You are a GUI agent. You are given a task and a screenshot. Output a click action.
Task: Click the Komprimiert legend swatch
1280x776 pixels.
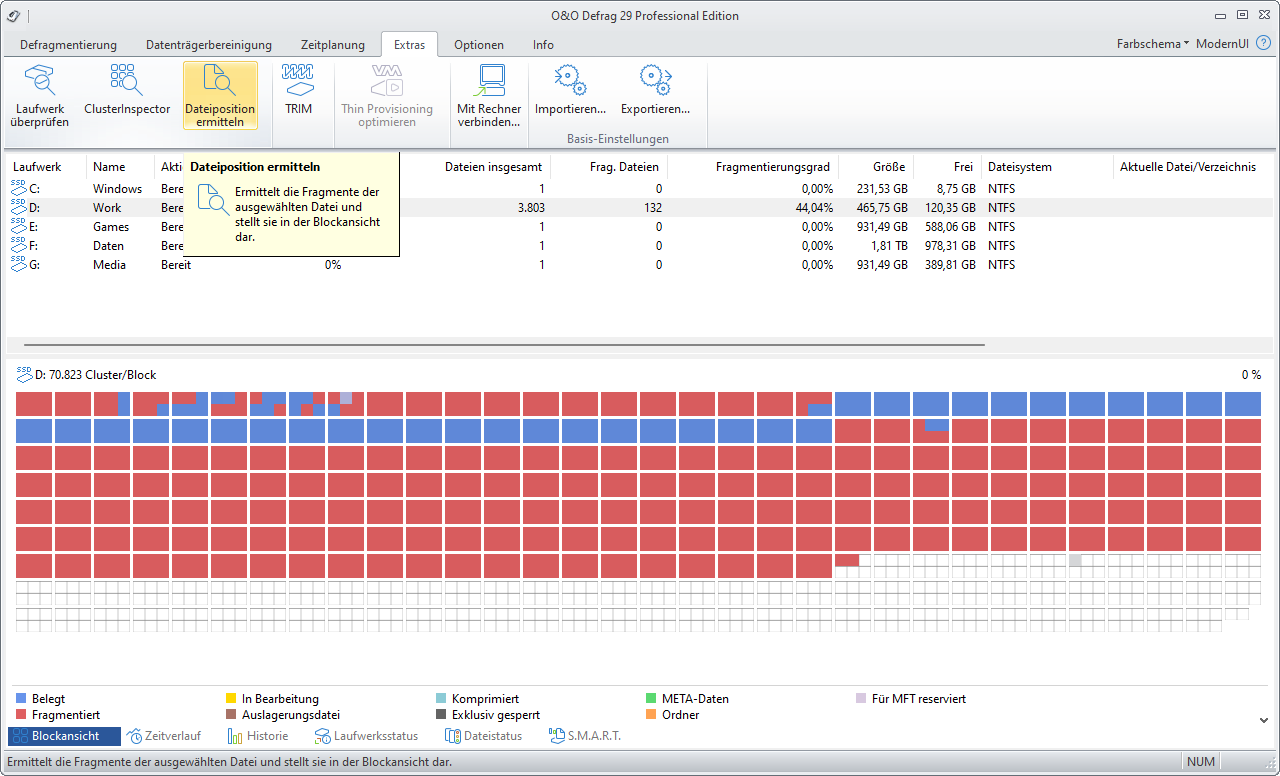coord(442,699)
